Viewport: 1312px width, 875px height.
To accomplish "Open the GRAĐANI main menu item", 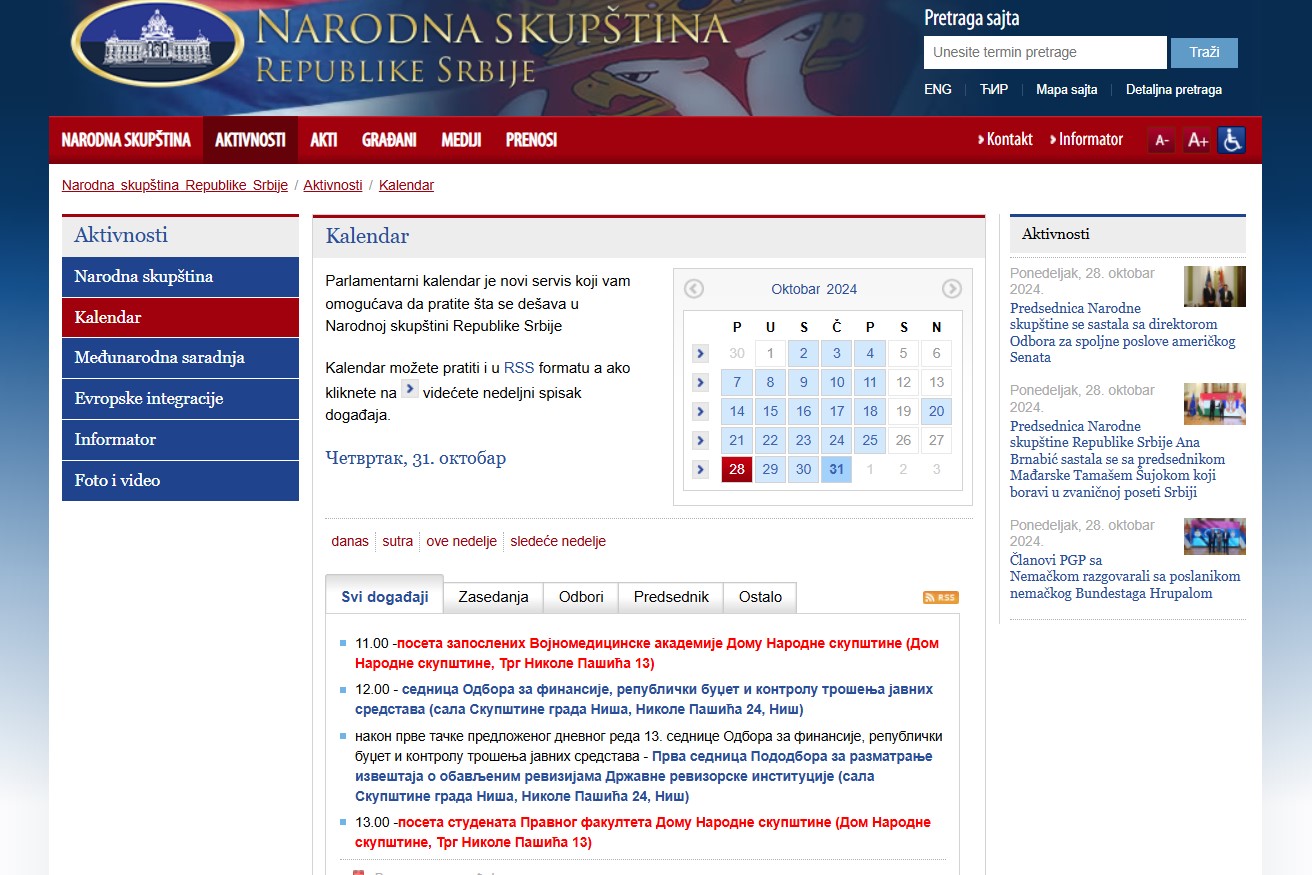I will 389,140.
